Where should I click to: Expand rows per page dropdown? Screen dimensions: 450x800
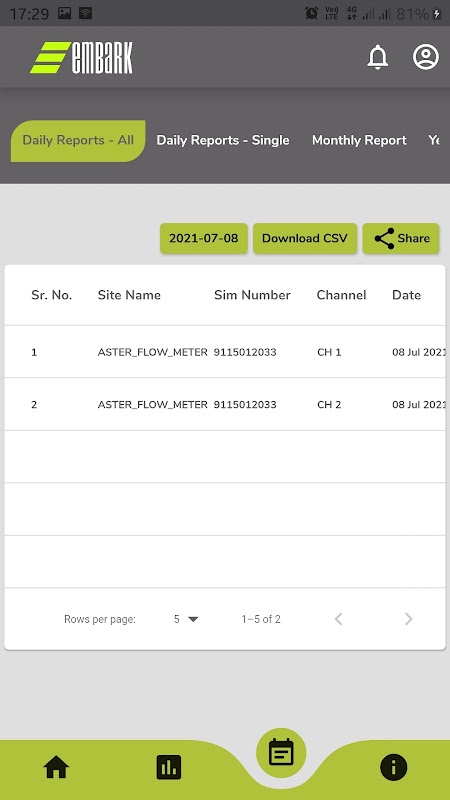coord(186,619)
